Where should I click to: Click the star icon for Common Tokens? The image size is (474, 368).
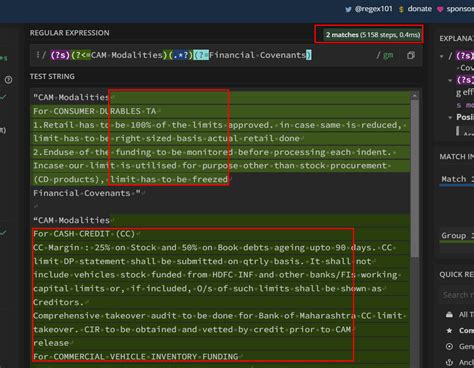449,330
